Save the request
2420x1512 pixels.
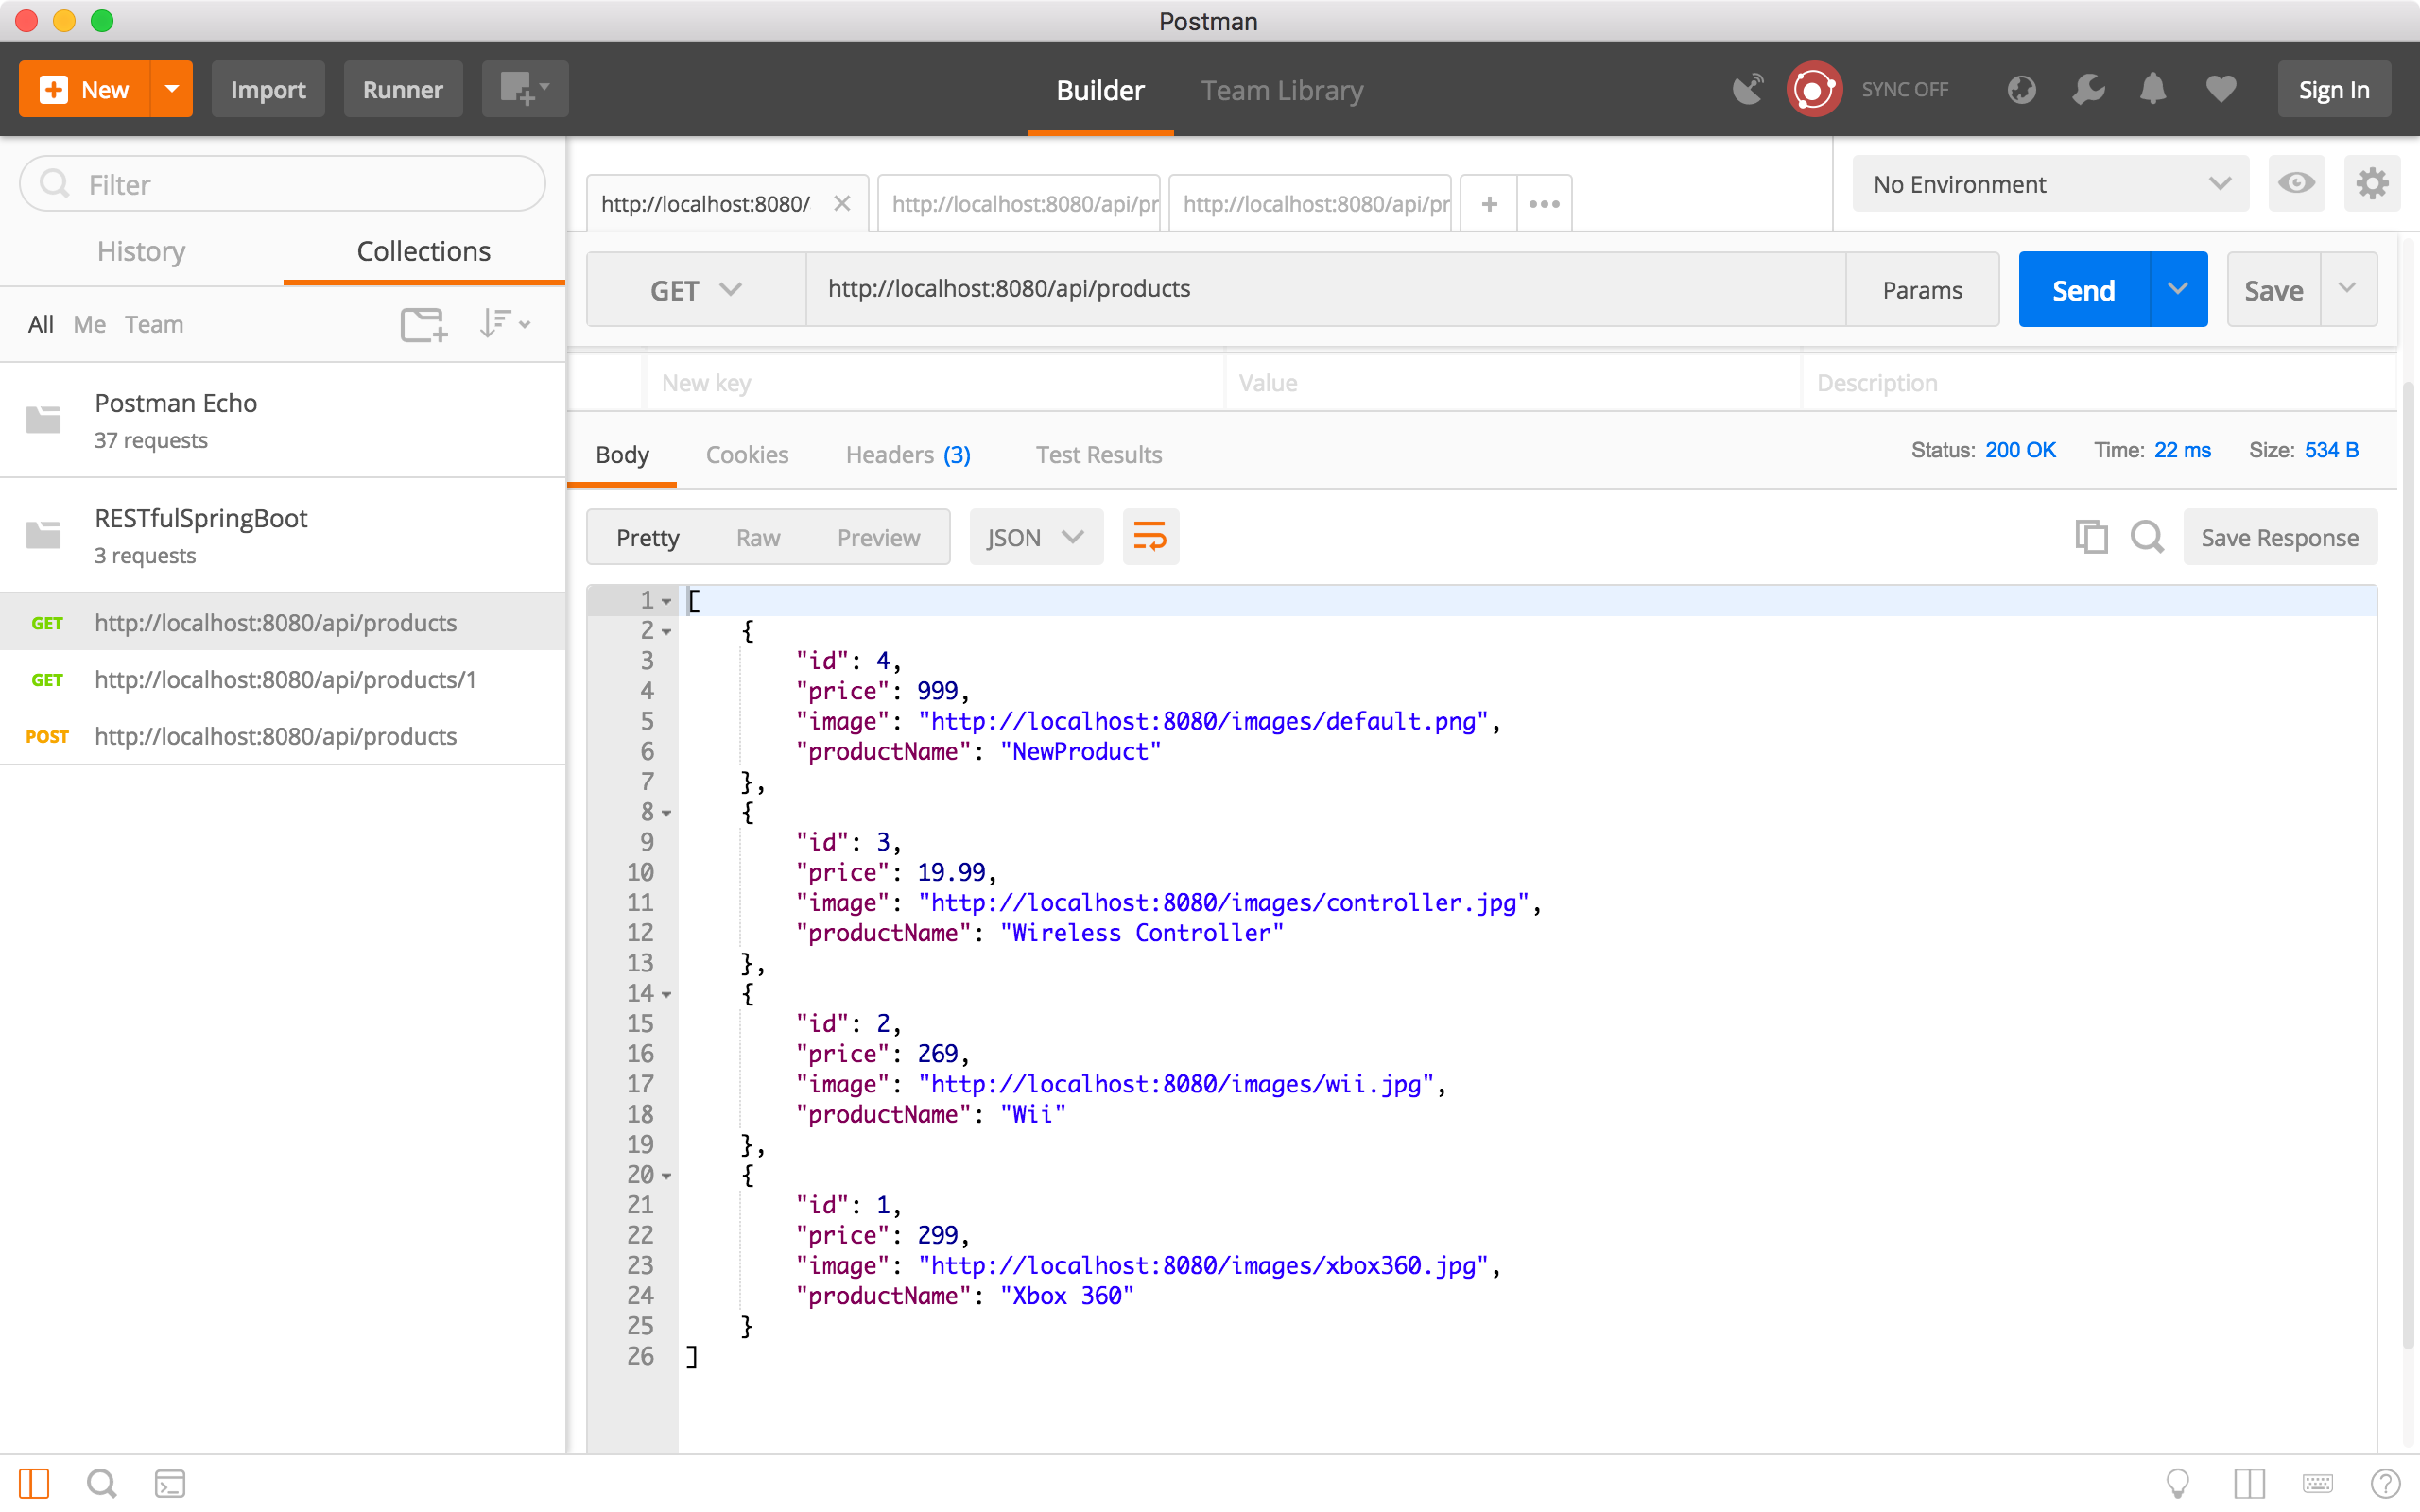(x=2273, y=290)
